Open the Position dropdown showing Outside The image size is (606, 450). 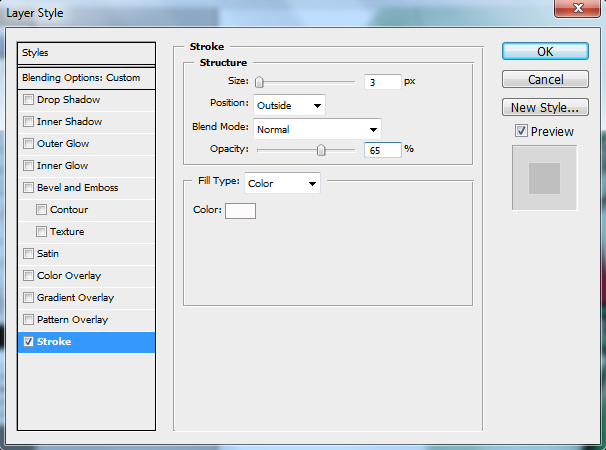click(289, 105)
